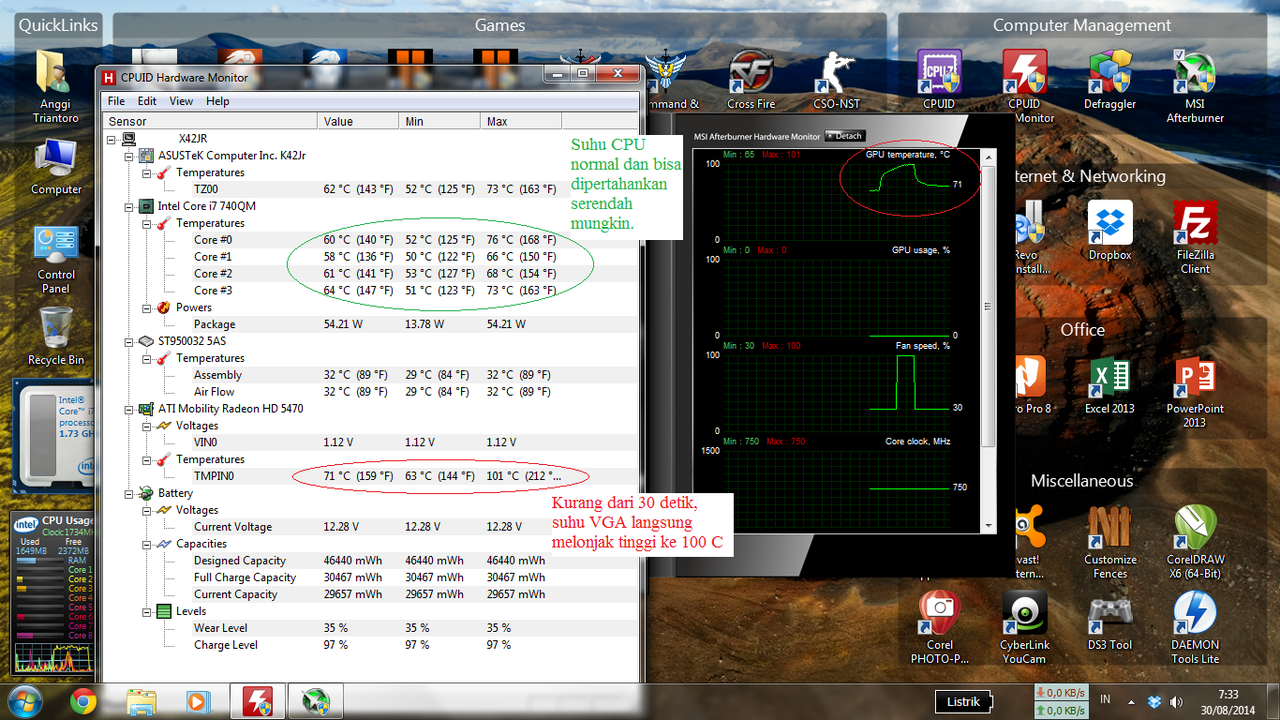Open the Dropbox tray icon
Viewport: 1280px width, 720px height.
[x=1155, y=701]
